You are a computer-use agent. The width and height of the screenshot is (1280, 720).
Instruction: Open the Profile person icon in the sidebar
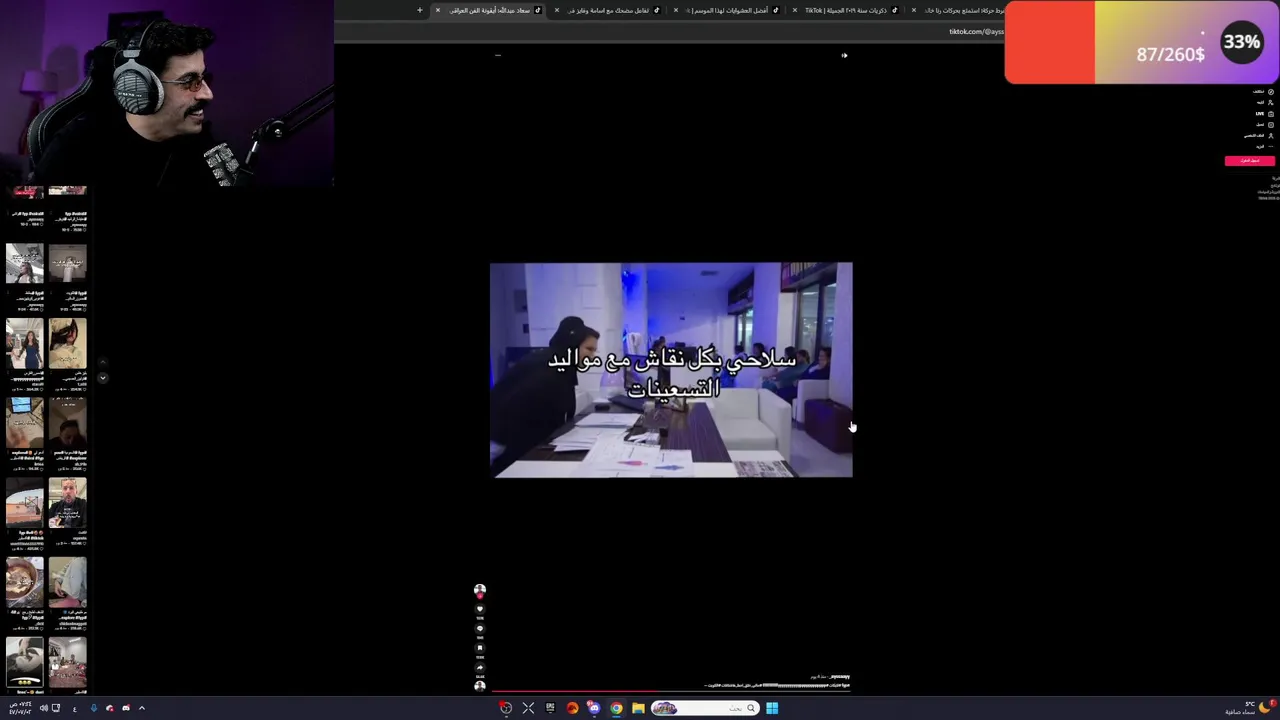(x=1270, y=135)
